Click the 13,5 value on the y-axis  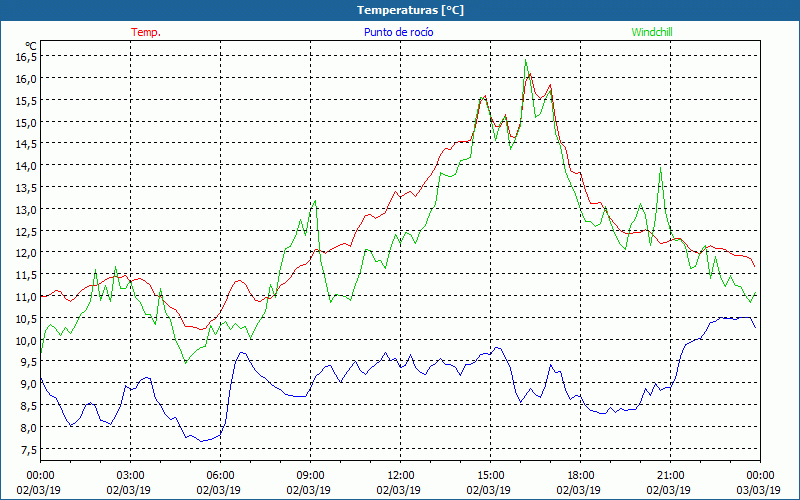coord(26,187)
